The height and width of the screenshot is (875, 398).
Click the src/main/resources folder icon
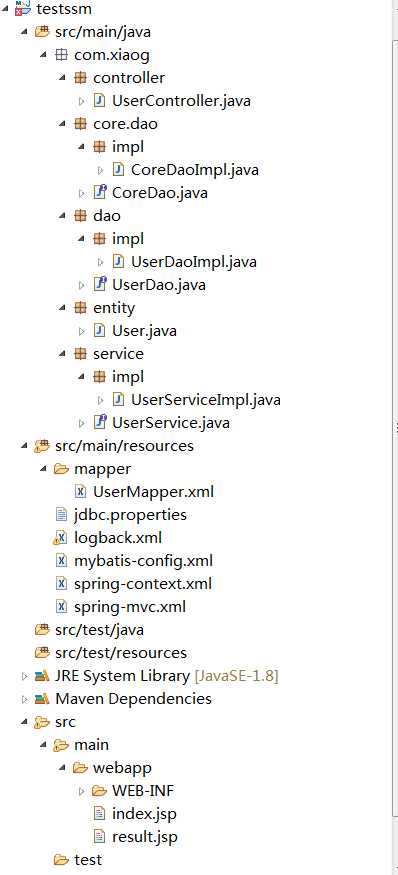pyautogui.click(x=42, y=446)
